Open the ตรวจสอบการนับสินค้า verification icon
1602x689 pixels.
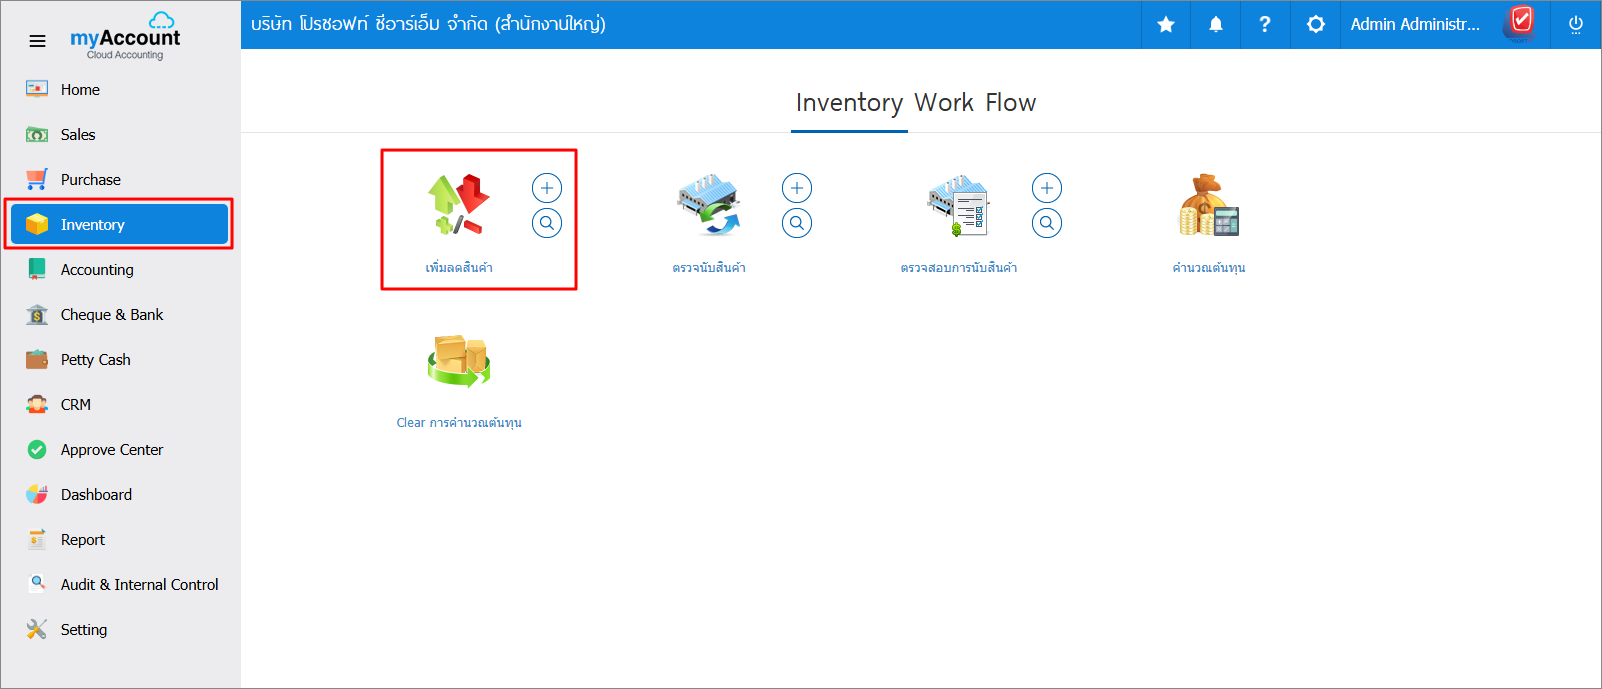[x=958, y=205]
